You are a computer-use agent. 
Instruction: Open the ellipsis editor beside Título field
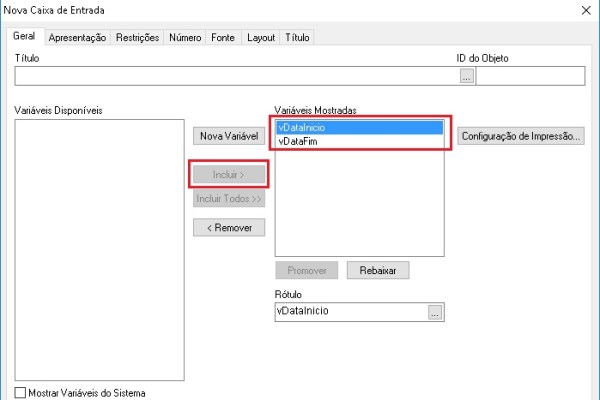click(465, 75)
